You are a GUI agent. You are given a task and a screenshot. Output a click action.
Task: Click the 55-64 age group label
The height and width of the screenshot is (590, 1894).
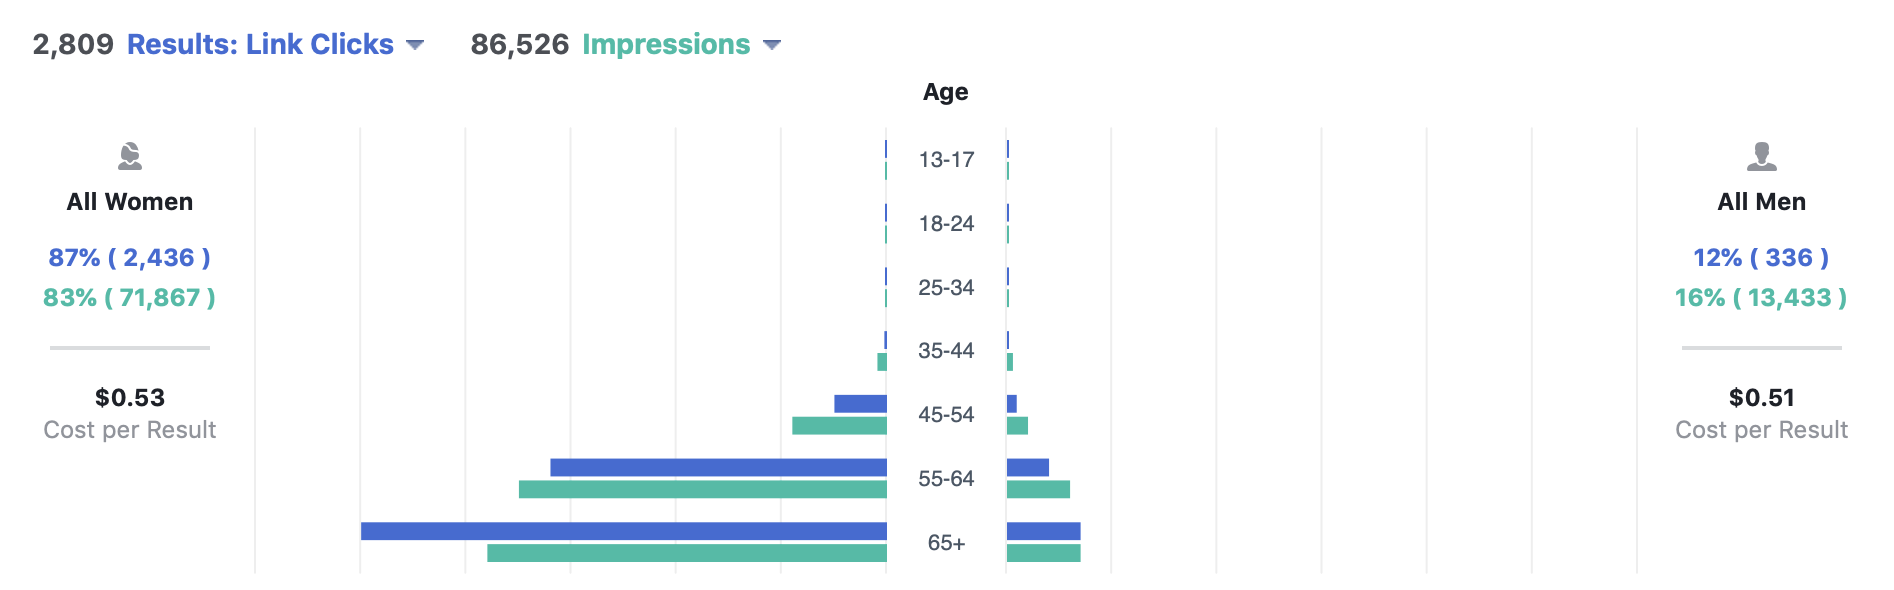pos(946,479)
